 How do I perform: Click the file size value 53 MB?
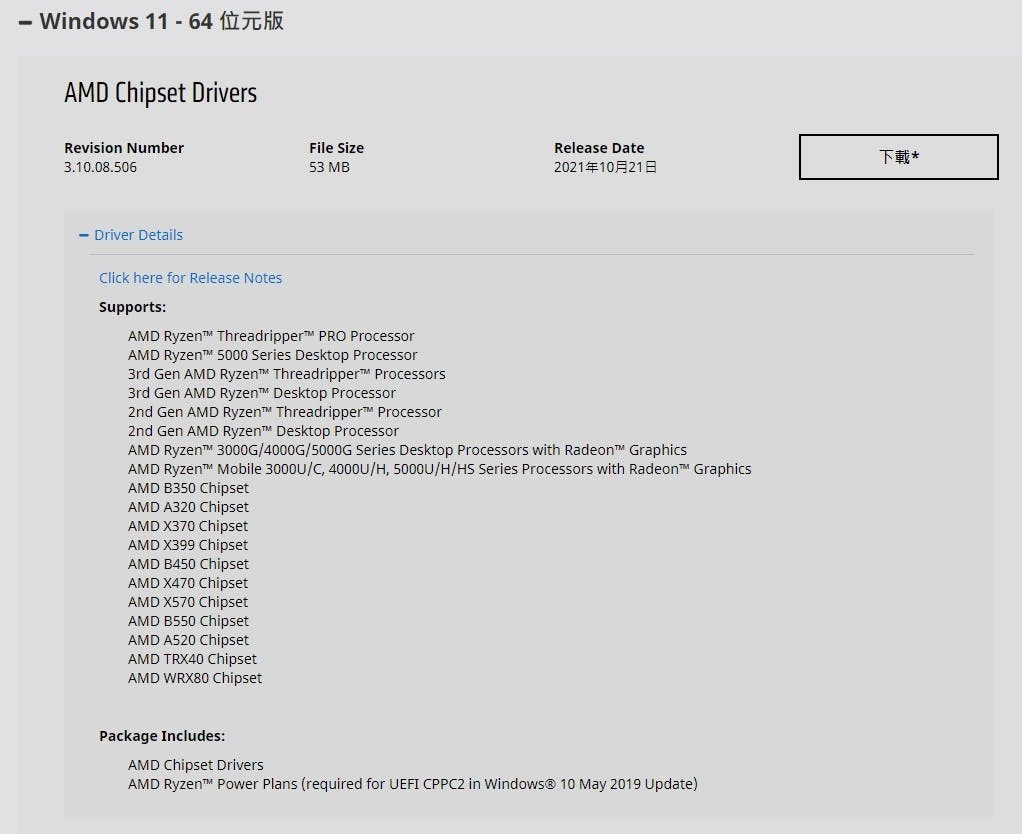(x=329, y=167)
